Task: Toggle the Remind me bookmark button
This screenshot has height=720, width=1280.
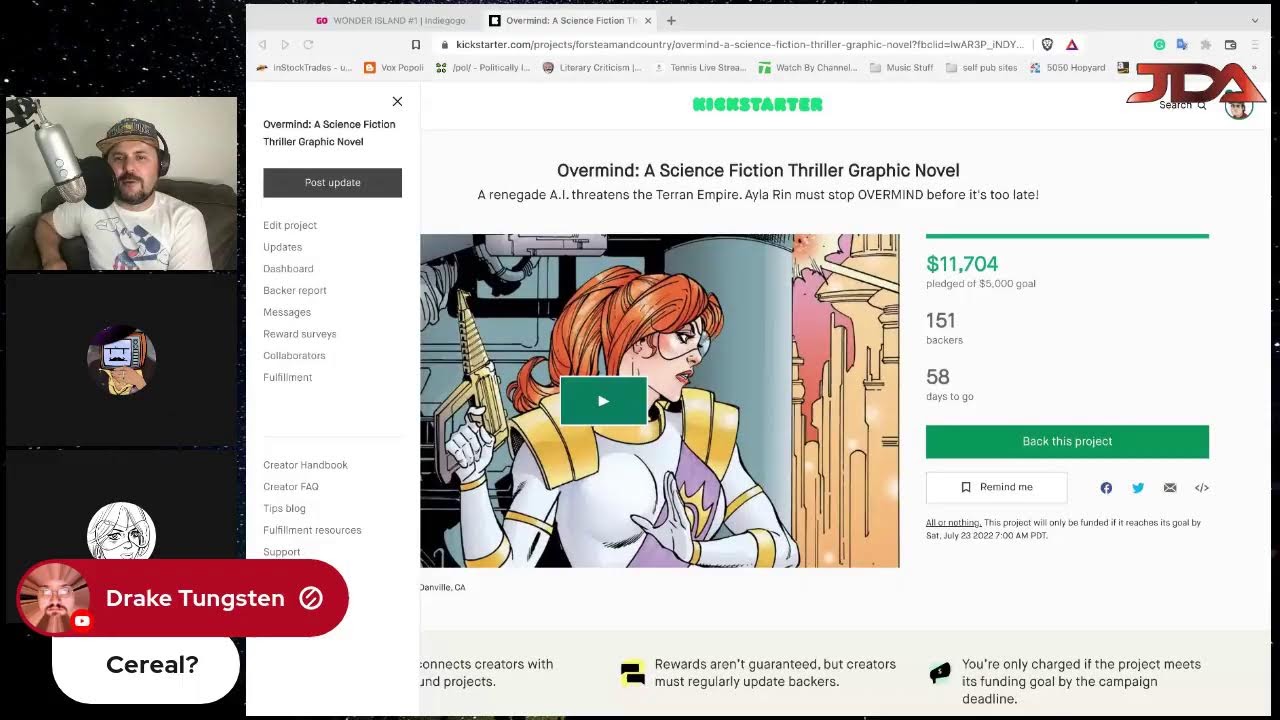Action: point(996,487)
